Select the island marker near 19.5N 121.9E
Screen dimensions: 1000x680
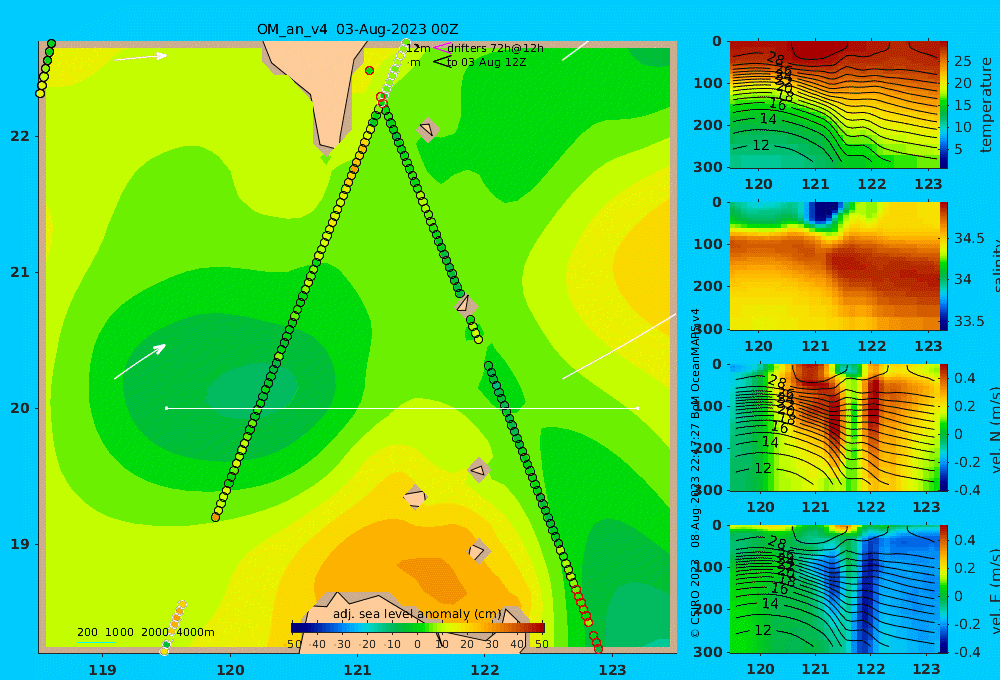(x=478, y=471)
